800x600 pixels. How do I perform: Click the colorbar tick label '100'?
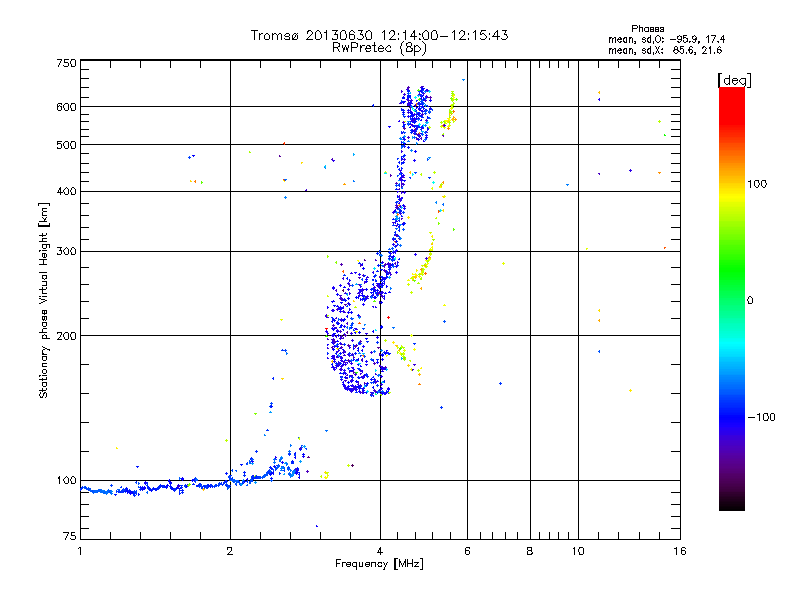pyautogui.click(x=757, y=184)
